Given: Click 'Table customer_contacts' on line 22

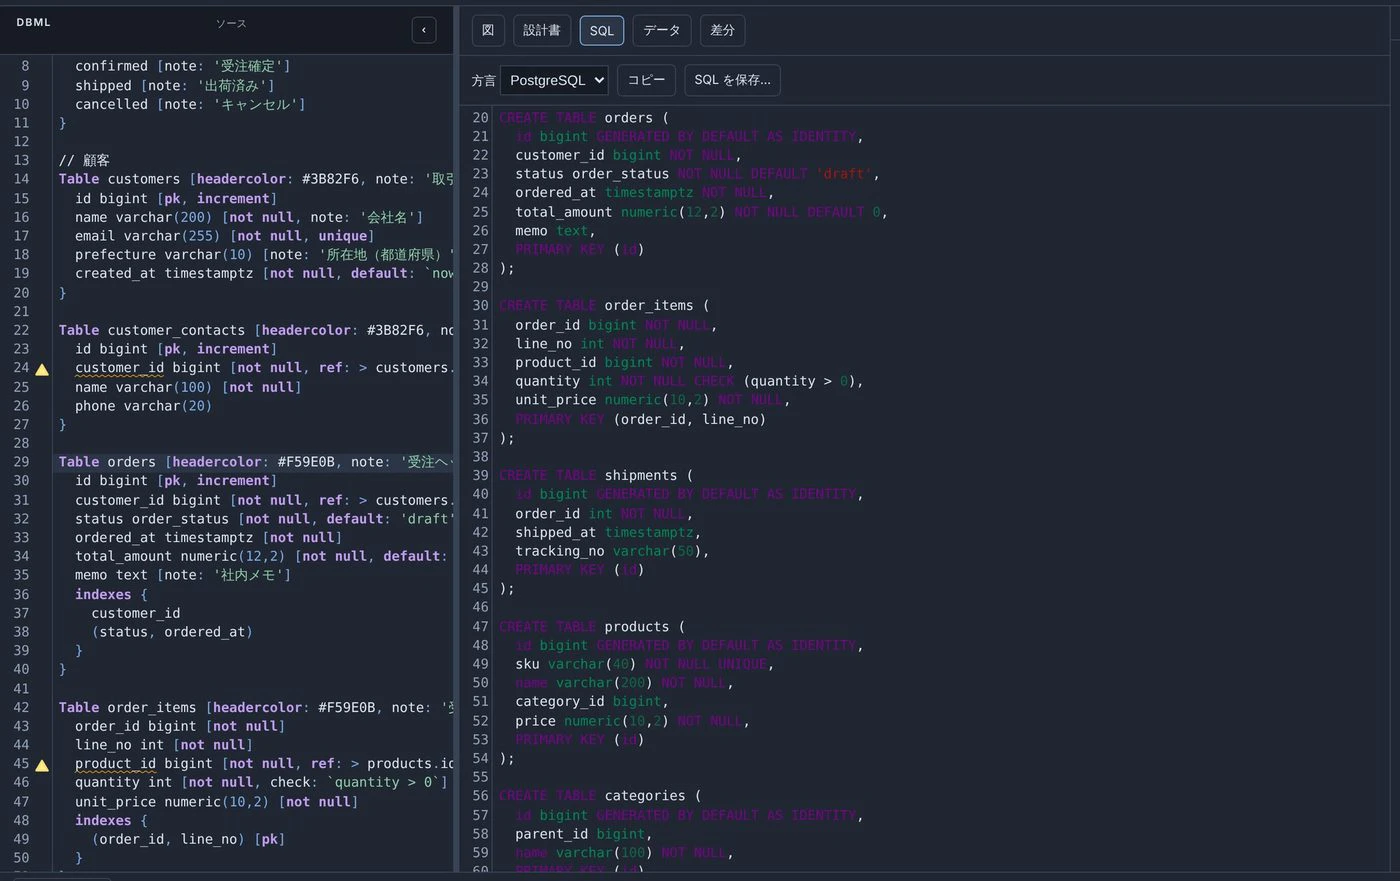Looking at the screenshot, I should point(151,330).
